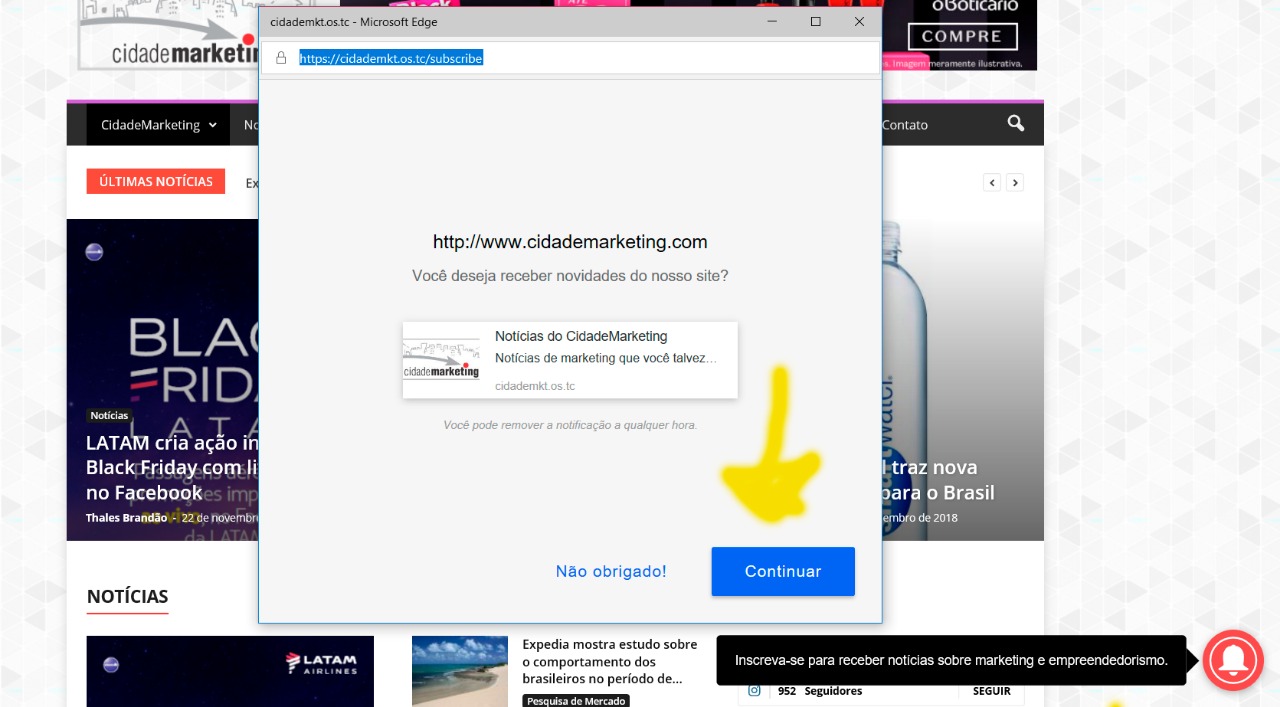Click the CidadeMarketing site logo
The height and width of the screenshot is (707, 1280).
point(168,35)
